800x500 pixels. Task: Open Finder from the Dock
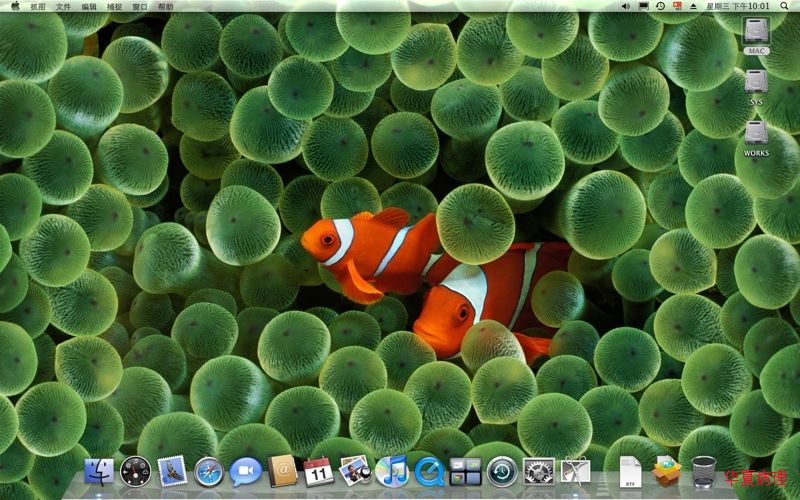[99, 471]
